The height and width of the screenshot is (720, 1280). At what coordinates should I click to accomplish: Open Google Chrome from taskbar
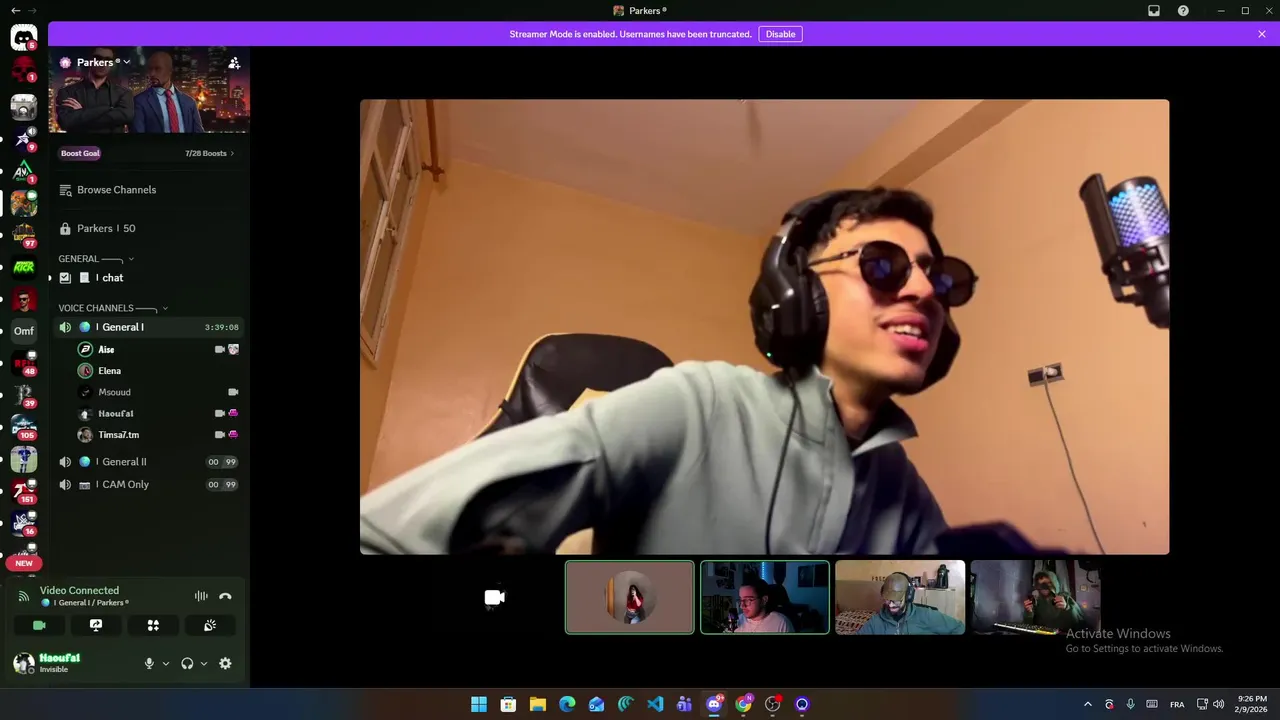[x=743, y=704]
